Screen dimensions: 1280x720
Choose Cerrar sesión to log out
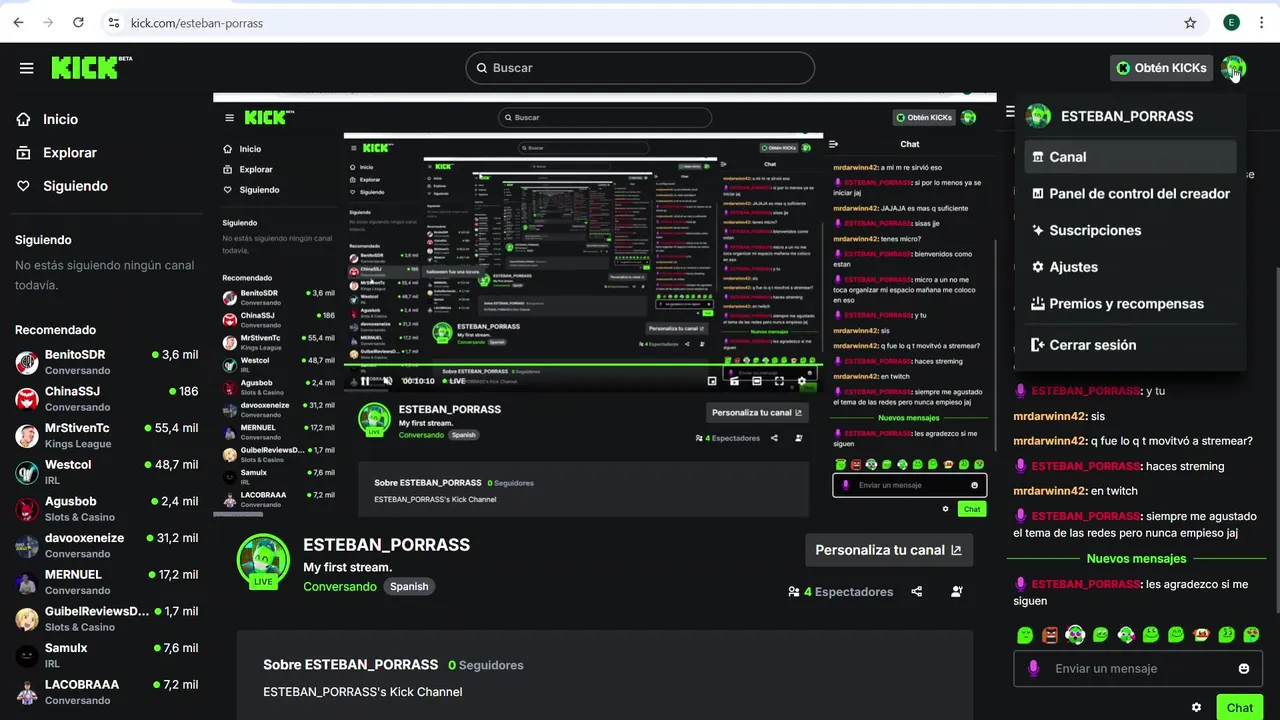[x=1130, y=345]
